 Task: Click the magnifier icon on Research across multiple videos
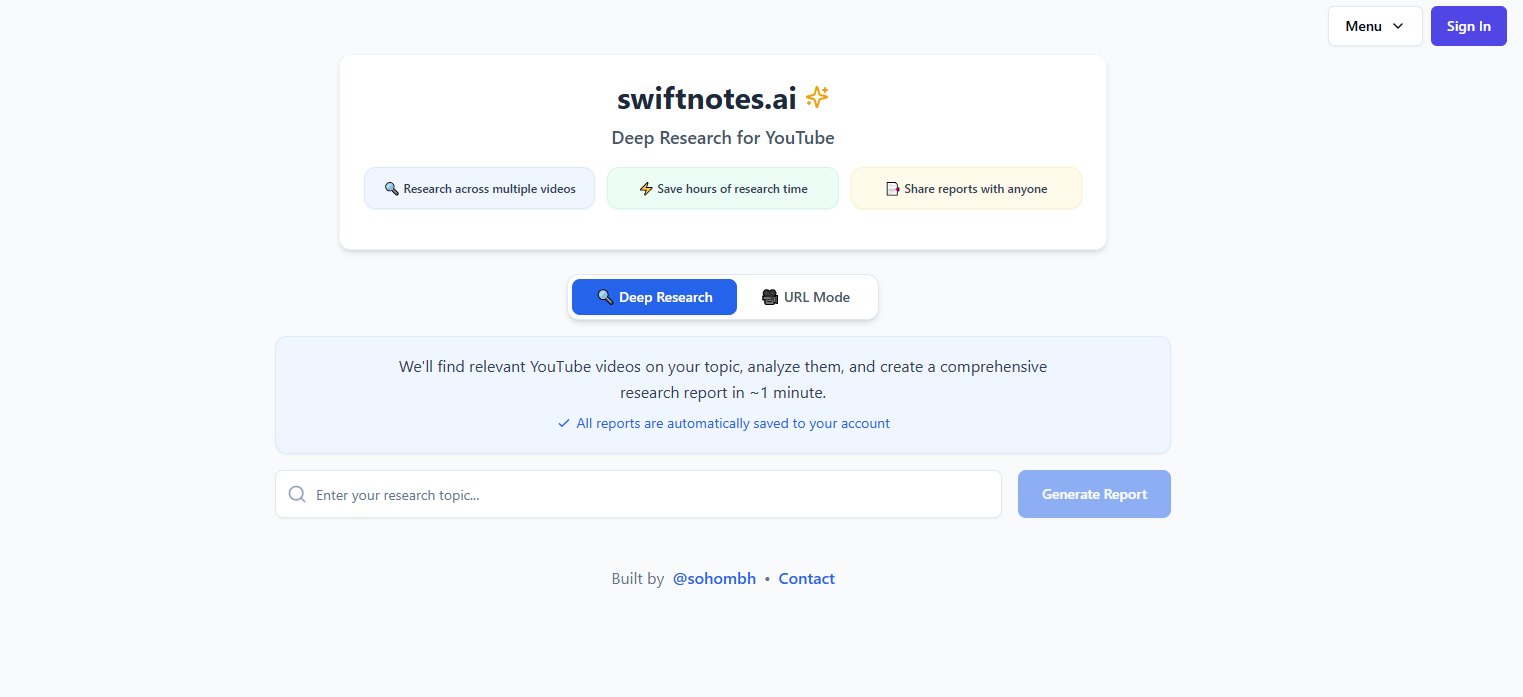391,189
